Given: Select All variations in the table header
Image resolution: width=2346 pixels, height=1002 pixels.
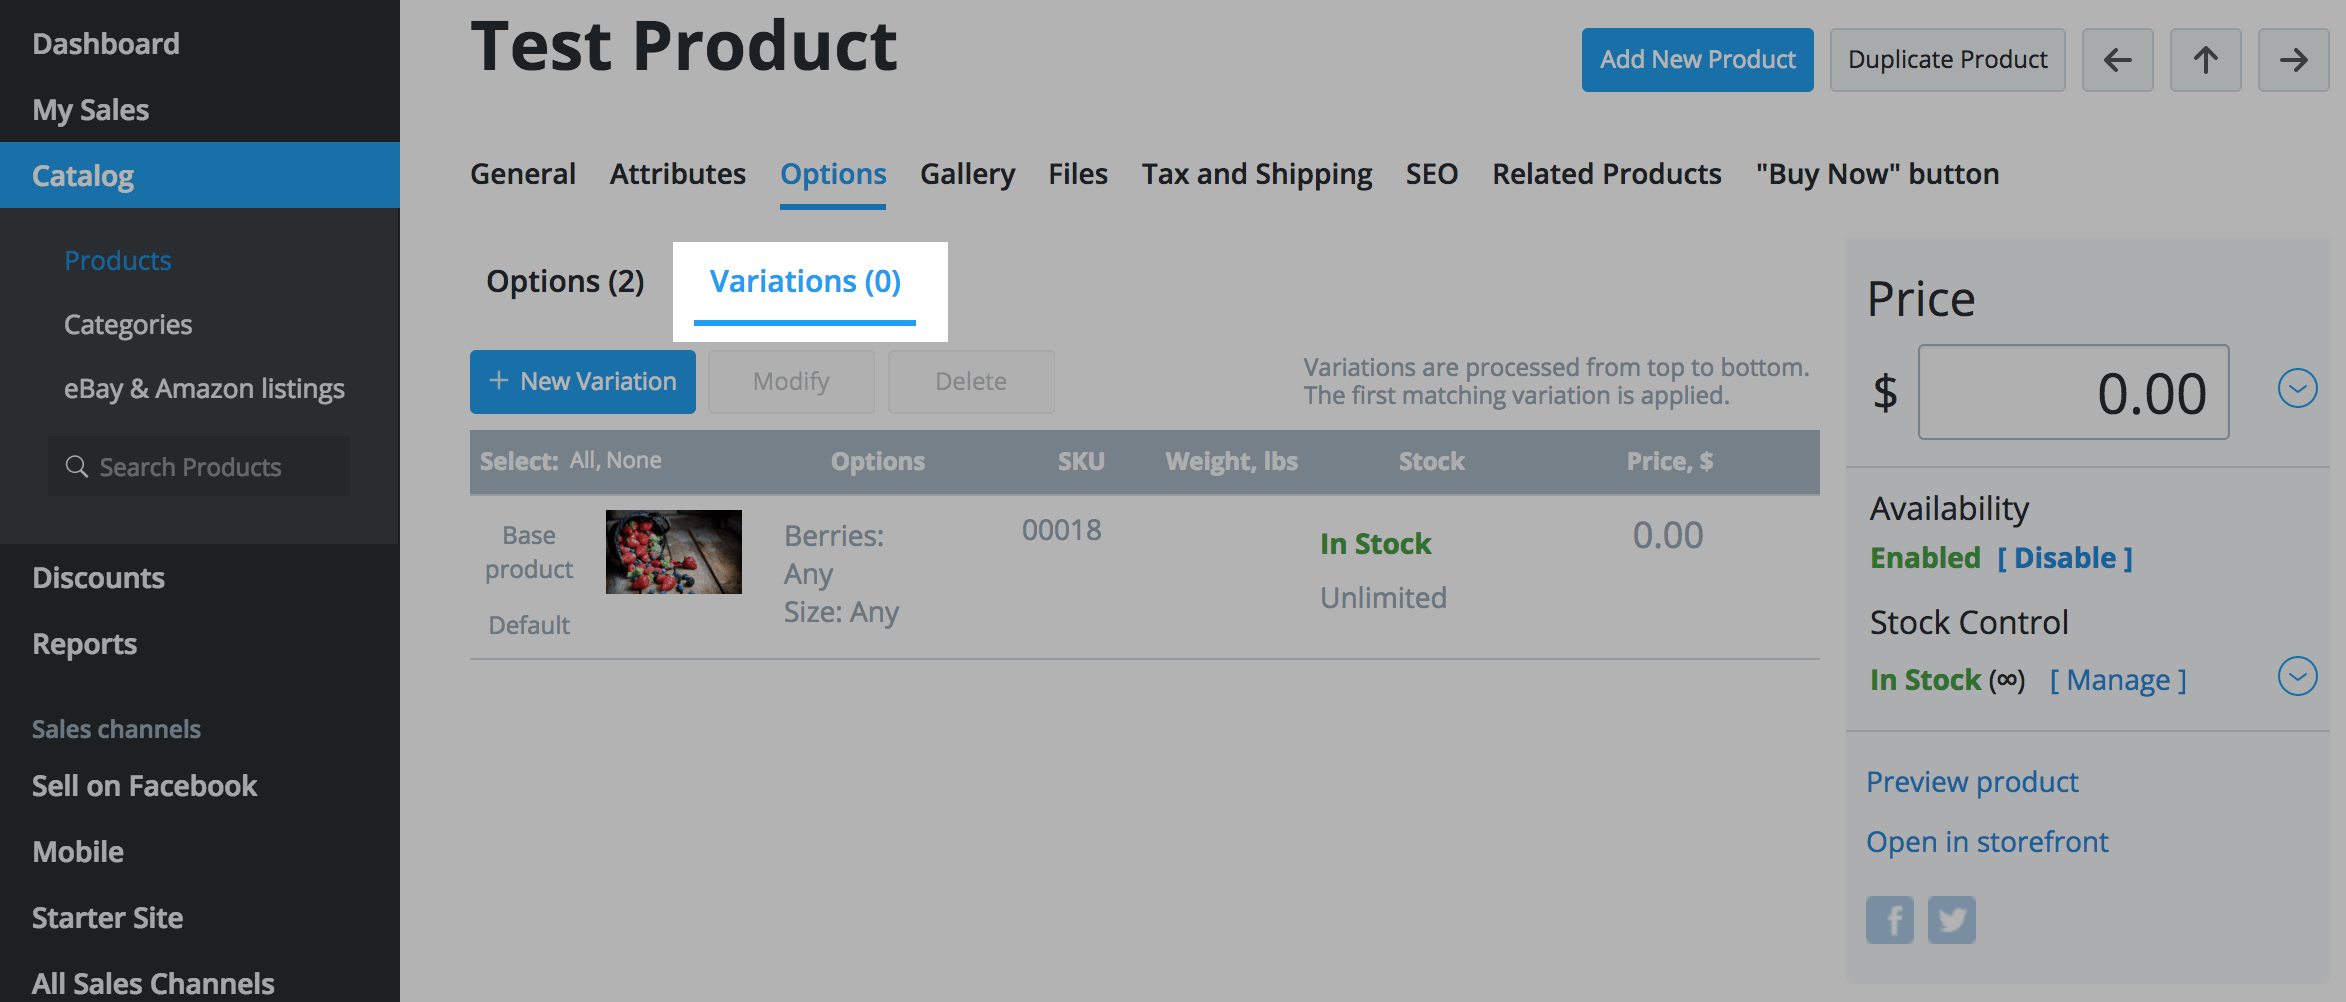Looking at the screenshot, I should tap(582, 460).
